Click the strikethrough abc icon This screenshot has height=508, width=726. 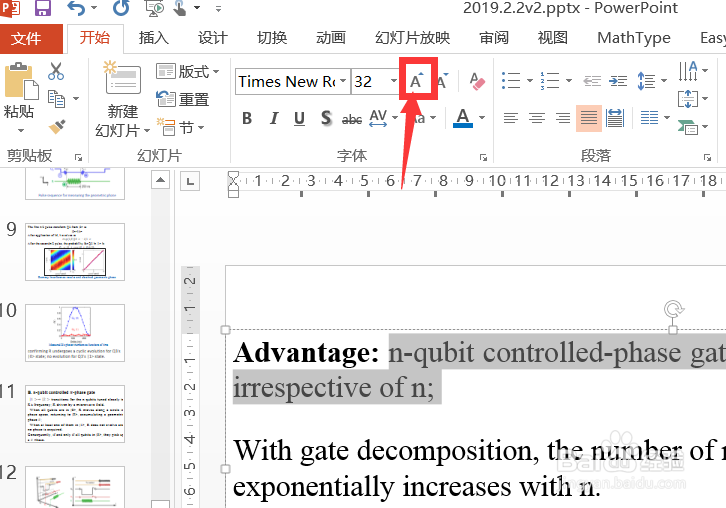tap(352, 119)
